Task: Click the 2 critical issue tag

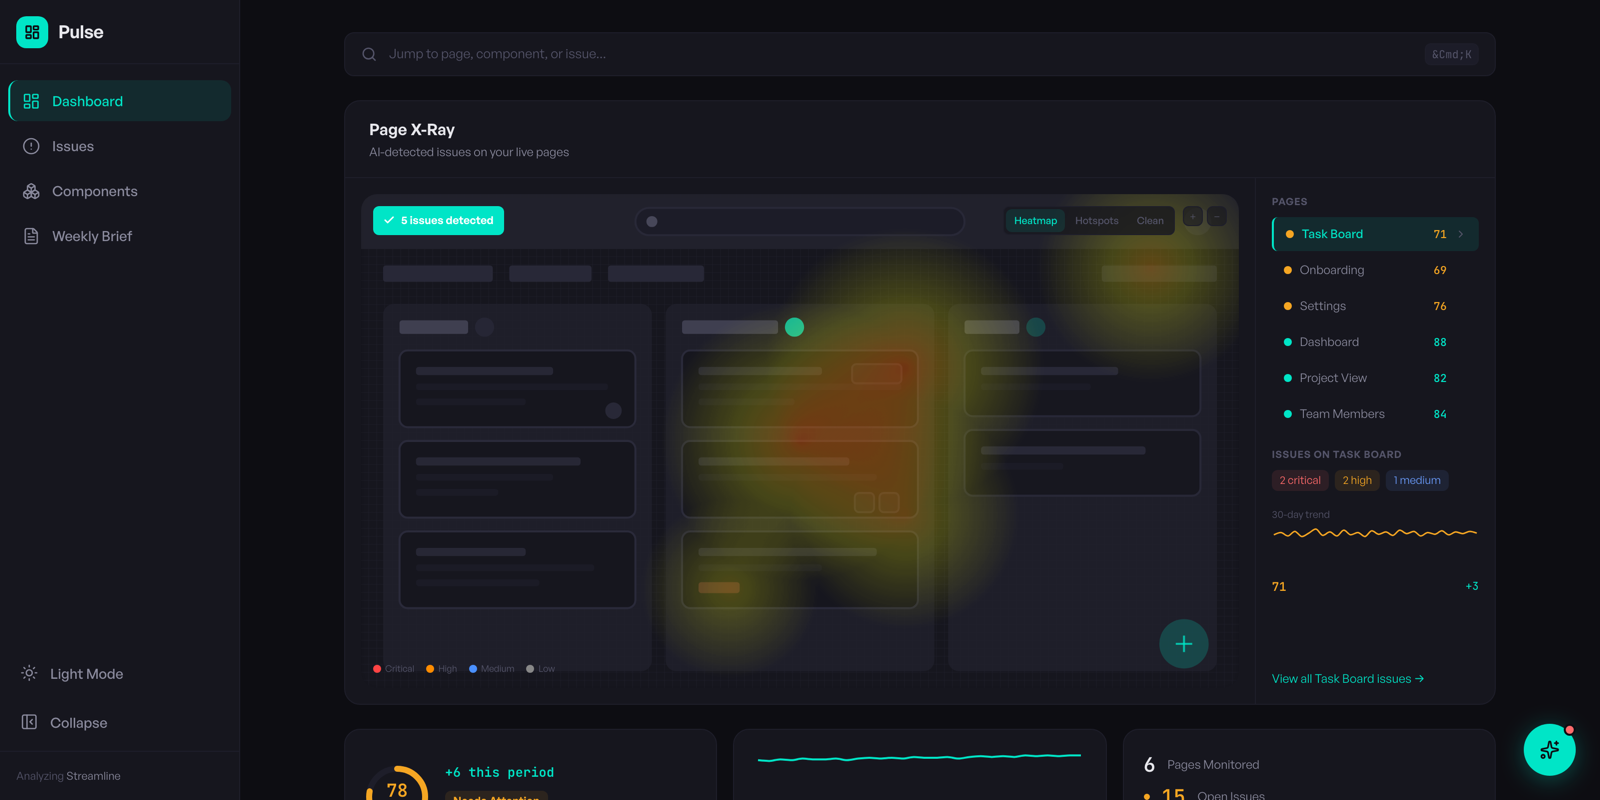Action: coord(1300,480)
